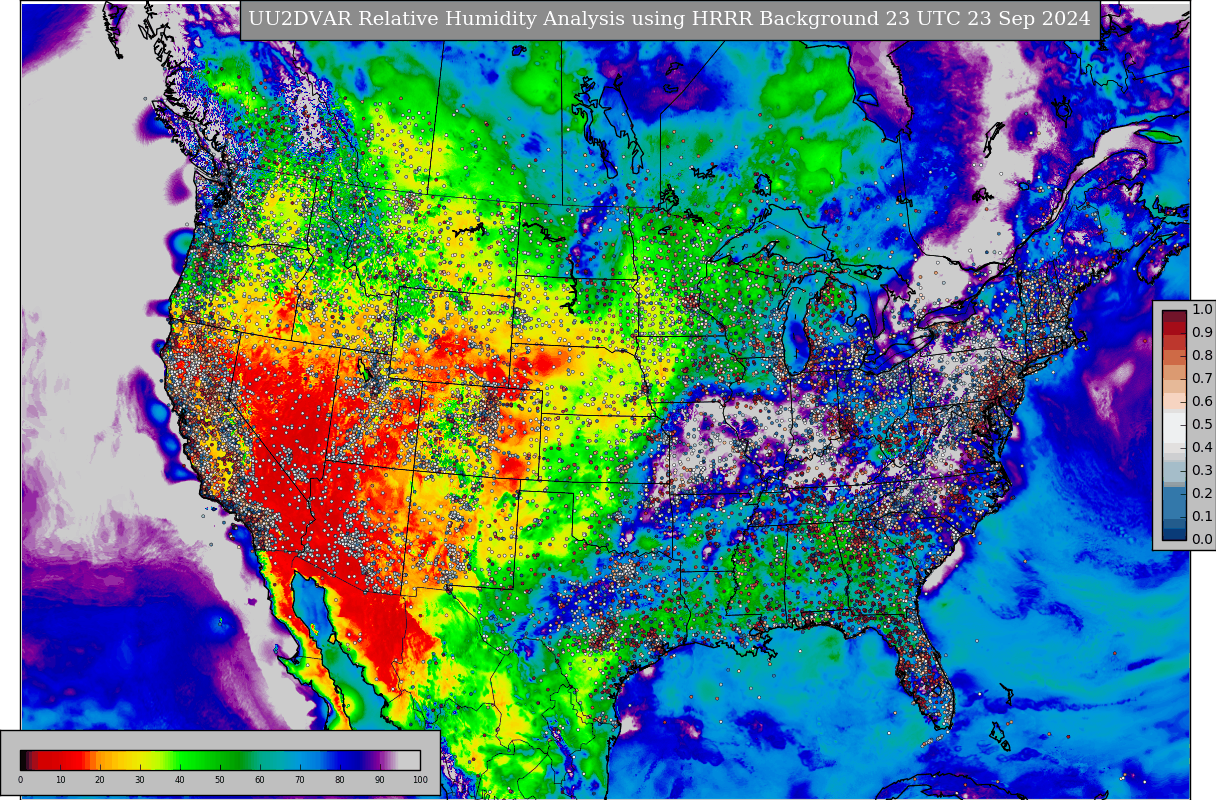This screenshot has height=800, width=1216.
Task: Click the map title reading UU2DVAR Relative Humidity Analysis
Action: click(669, 19)
